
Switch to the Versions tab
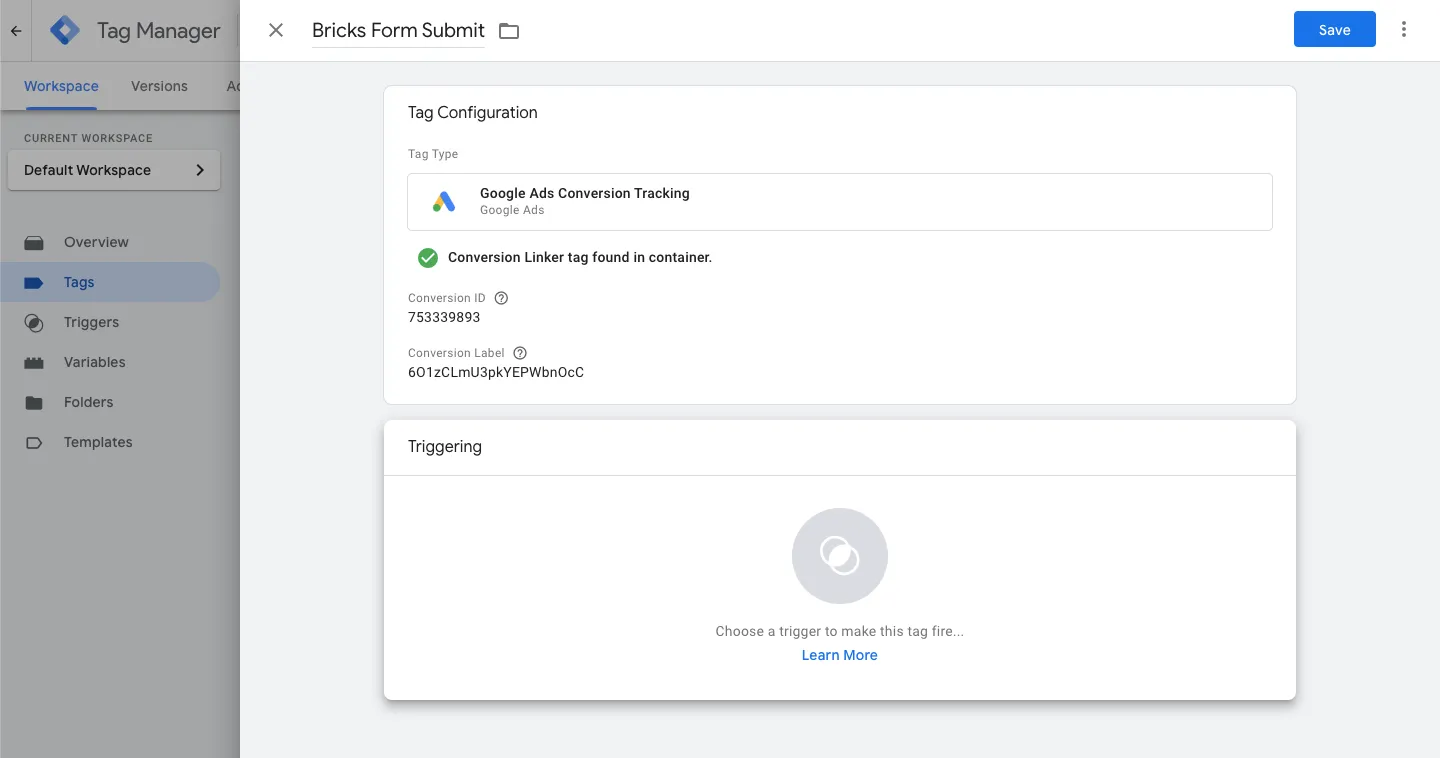[158, 86]
